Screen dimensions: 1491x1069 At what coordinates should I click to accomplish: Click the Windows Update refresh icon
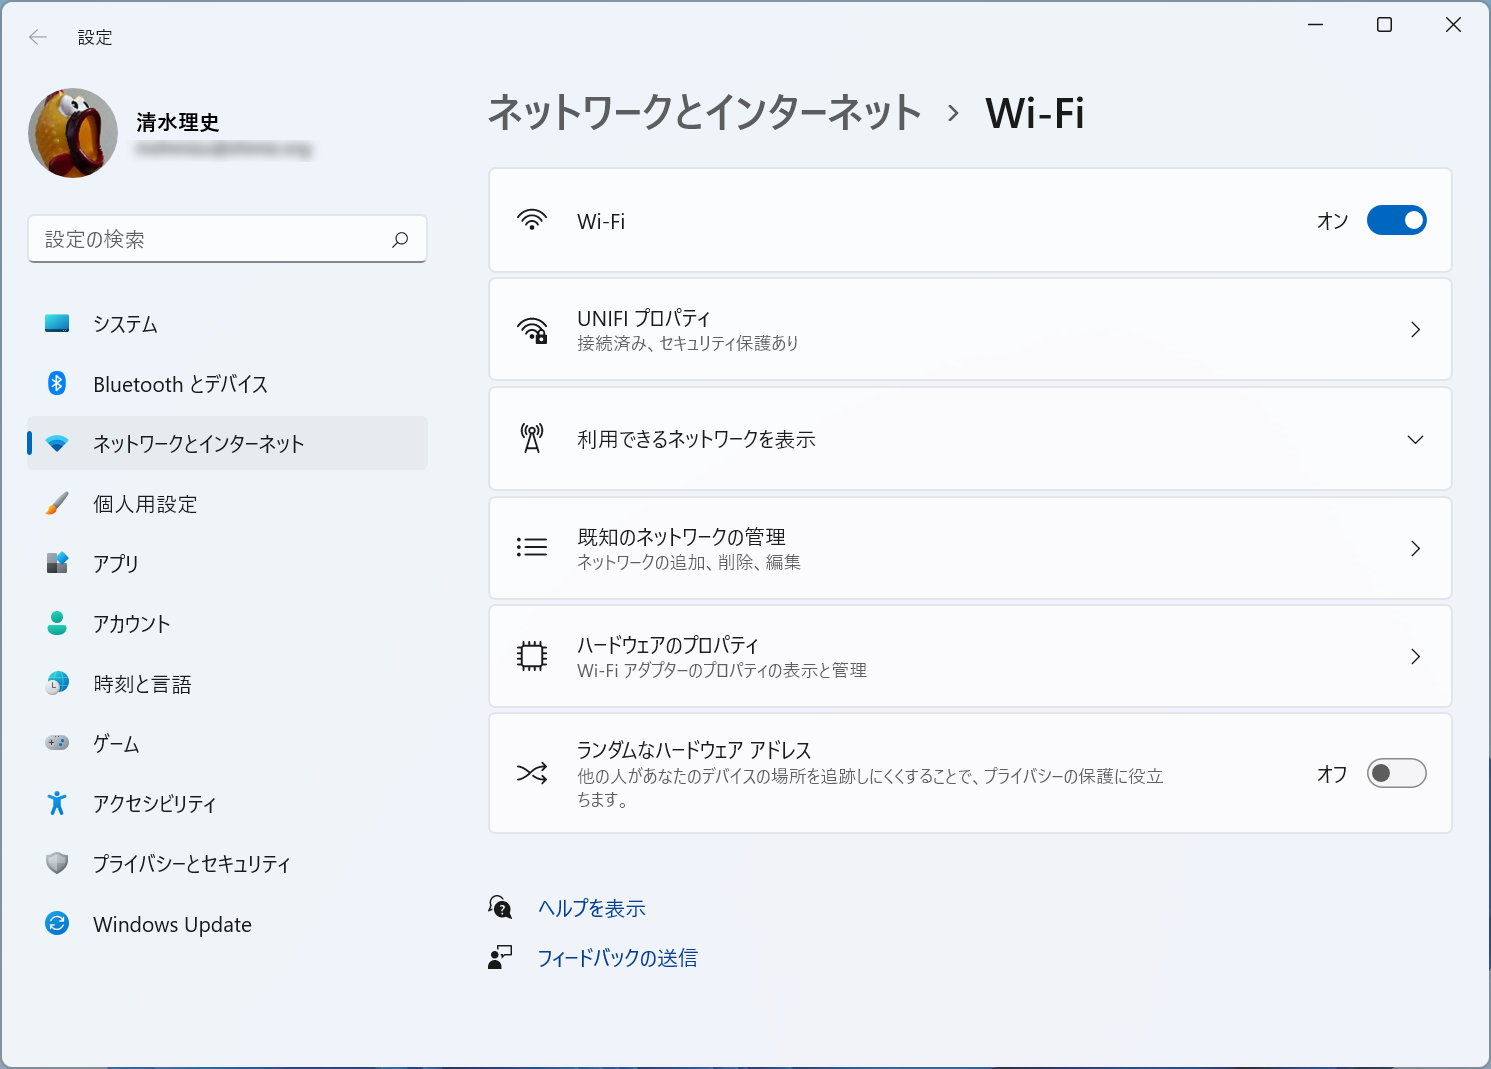[57, 924]
